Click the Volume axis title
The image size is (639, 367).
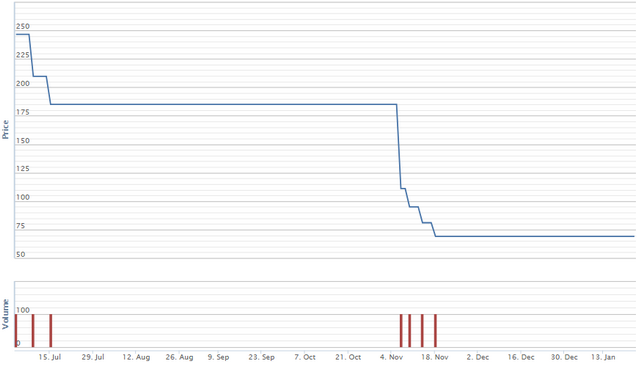click(6, 314)
